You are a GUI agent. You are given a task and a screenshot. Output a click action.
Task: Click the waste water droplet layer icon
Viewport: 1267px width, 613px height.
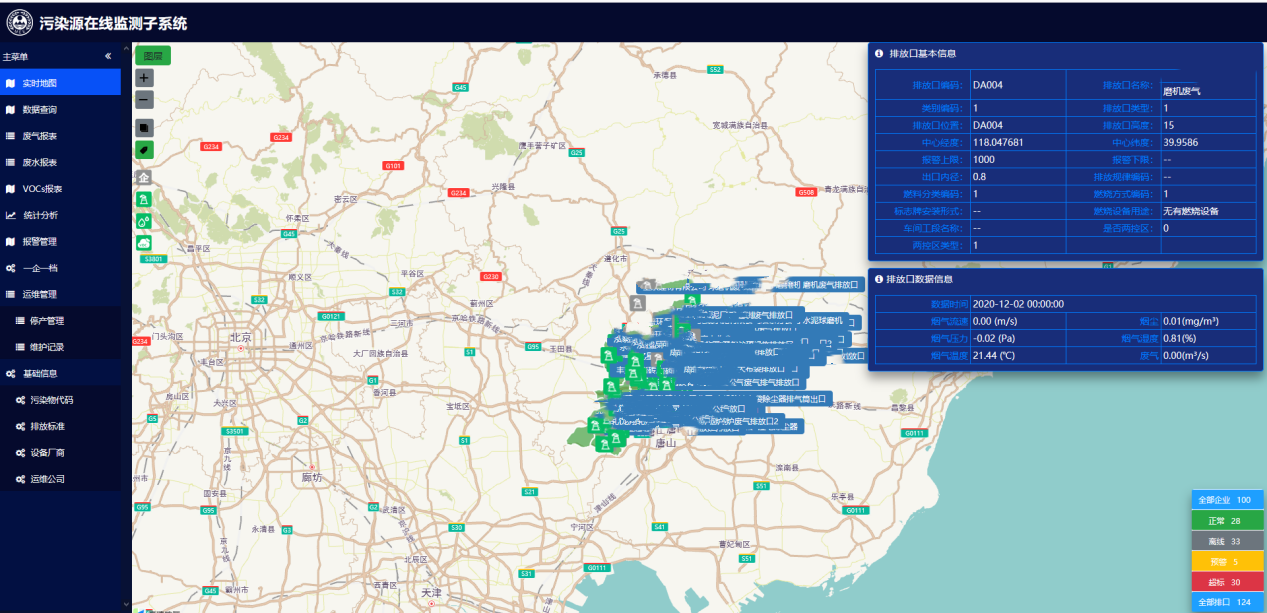pyautogui.click(x=144, y=221)
